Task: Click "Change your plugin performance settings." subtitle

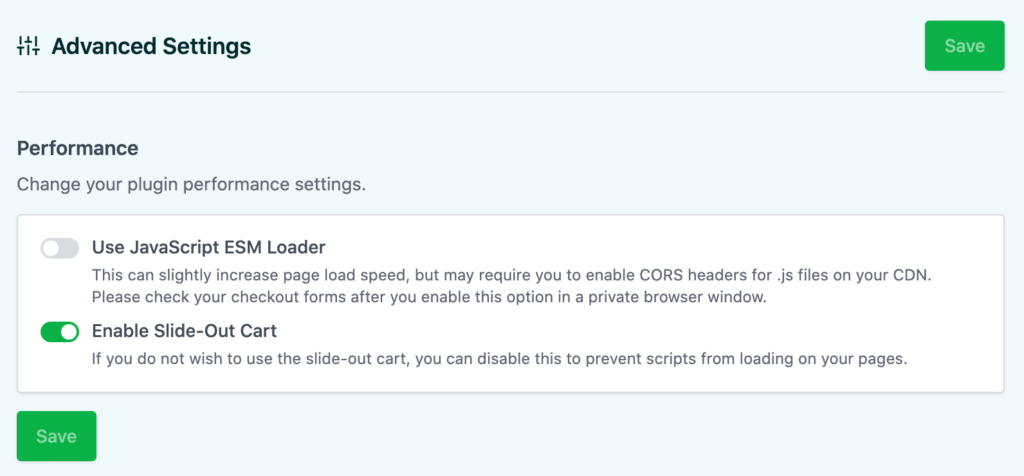Action: [x=191, y=185]
